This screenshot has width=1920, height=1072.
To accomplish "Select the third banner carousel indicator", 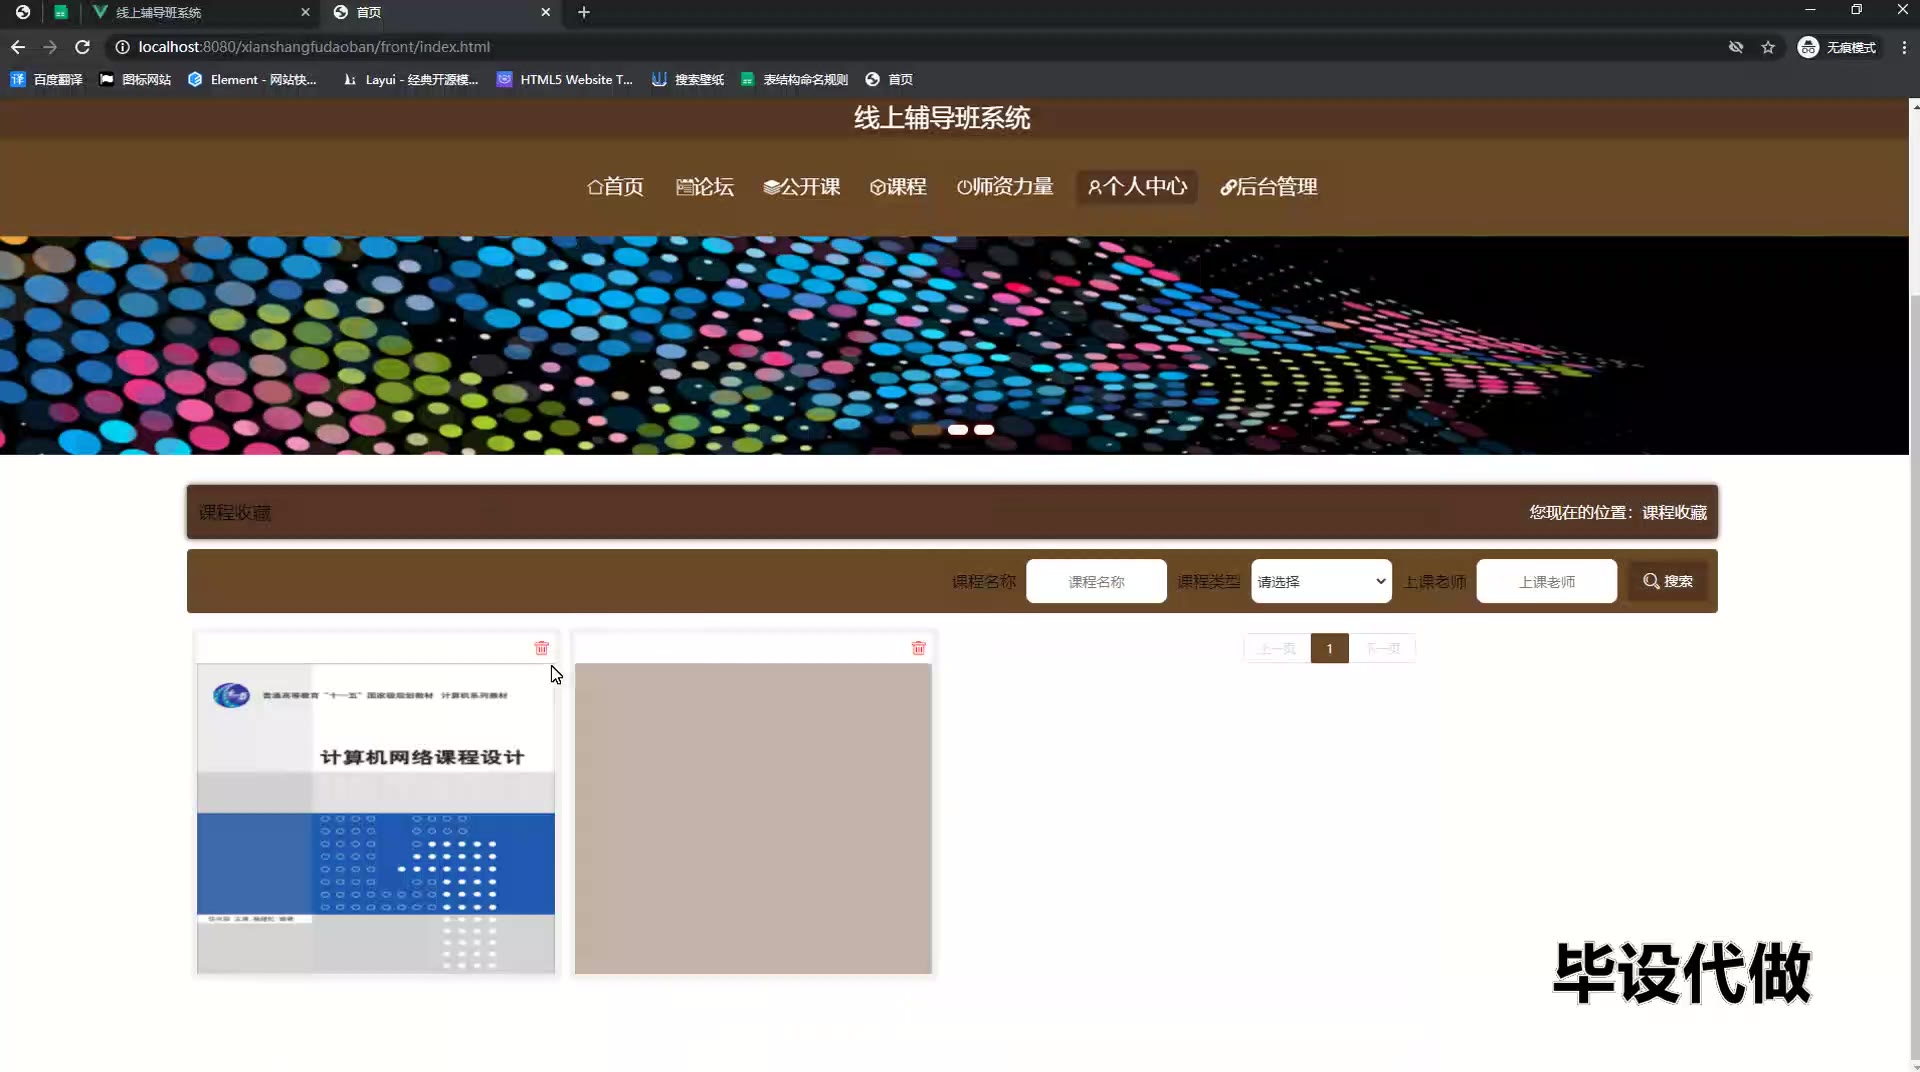I will point(984,430).
